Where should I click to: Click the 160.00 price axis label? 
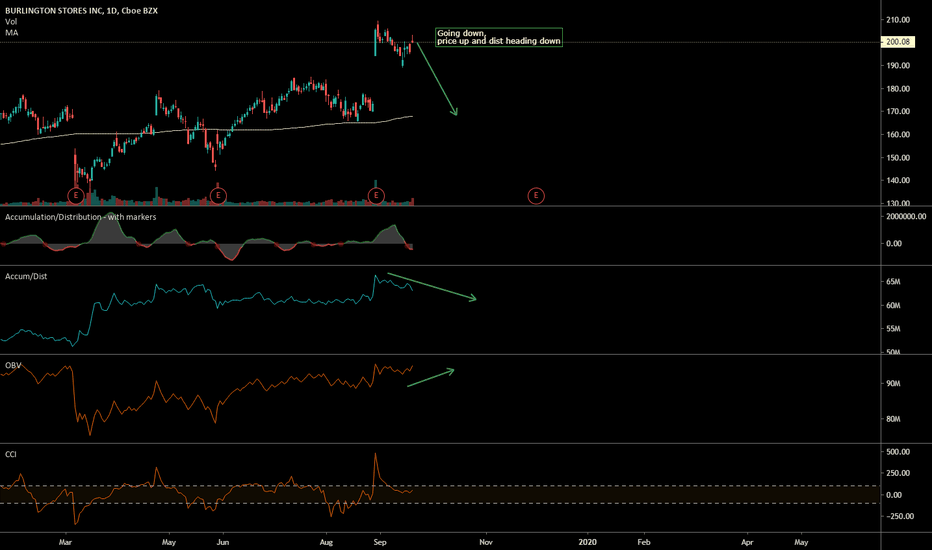(x=898, y=134)
